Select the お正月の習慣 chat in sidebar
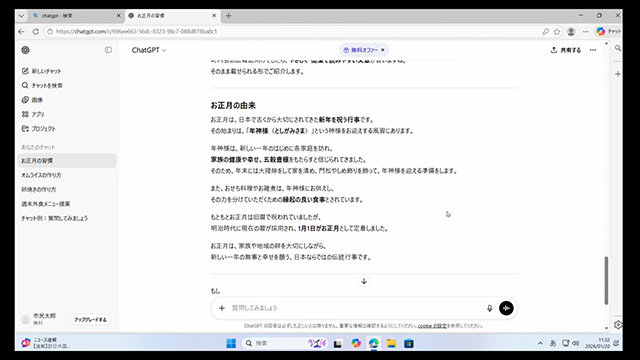This screenshot has width=640, height=360. (x=67, y=160)
